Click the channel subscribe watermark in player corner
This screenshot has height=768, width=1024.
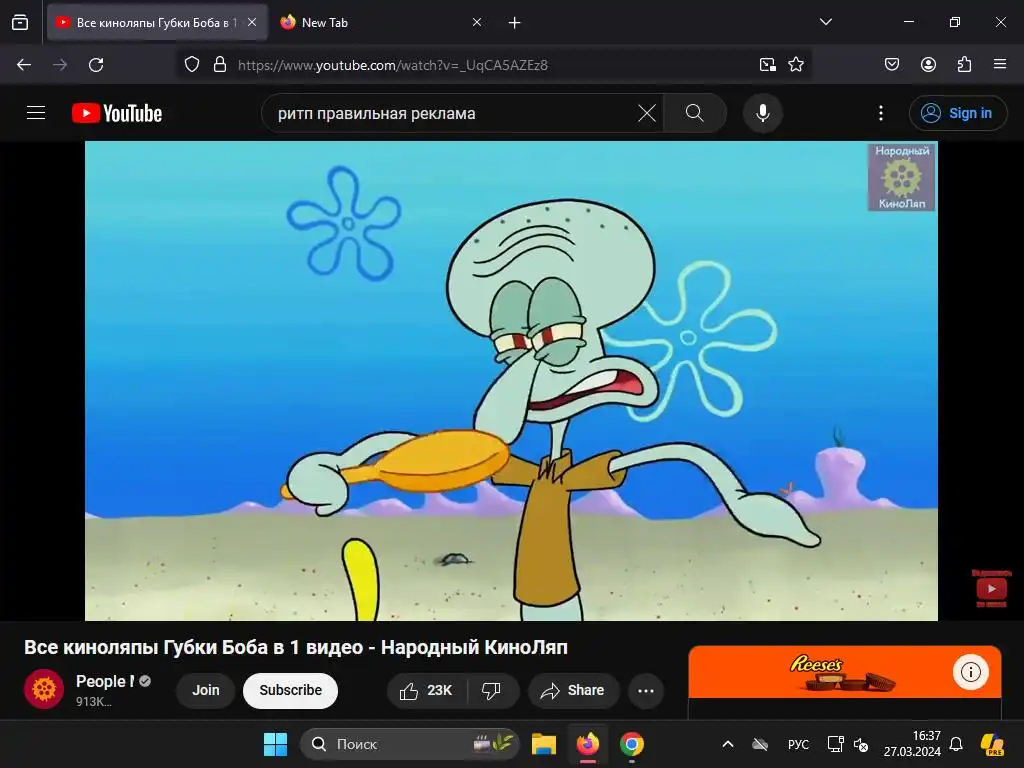[991, 588]
